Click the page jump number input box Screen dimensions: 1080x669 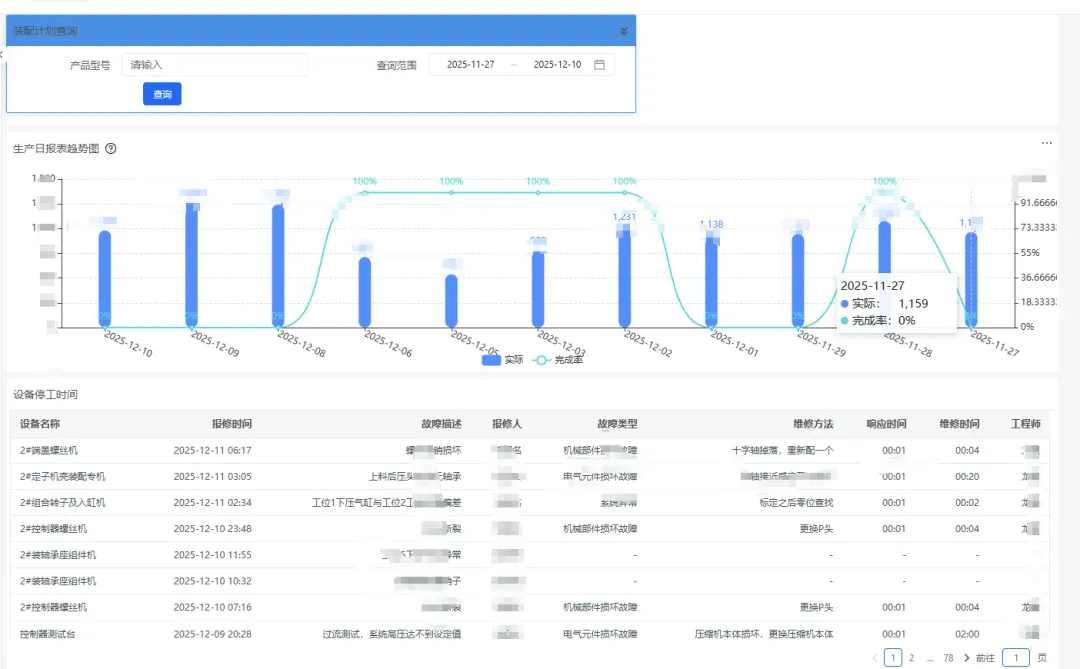tap(1015, 657)
